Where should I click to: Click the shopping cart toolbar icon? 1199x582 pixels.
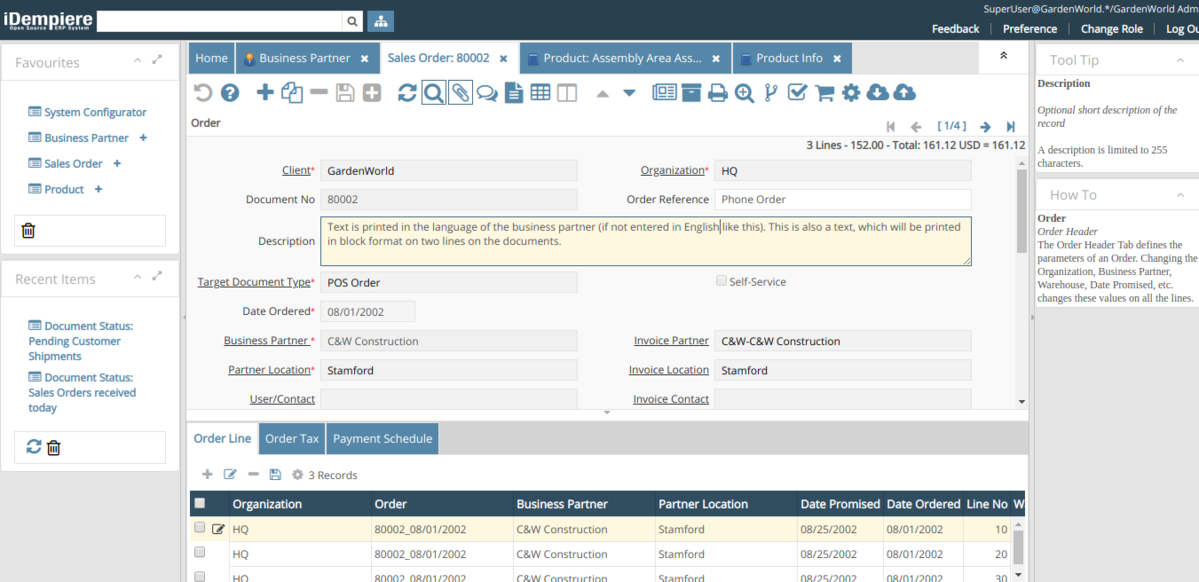824,93
